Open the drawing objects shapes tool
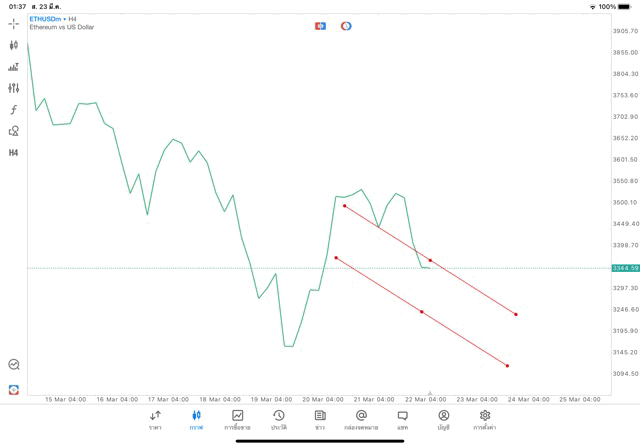 point(14,131)
